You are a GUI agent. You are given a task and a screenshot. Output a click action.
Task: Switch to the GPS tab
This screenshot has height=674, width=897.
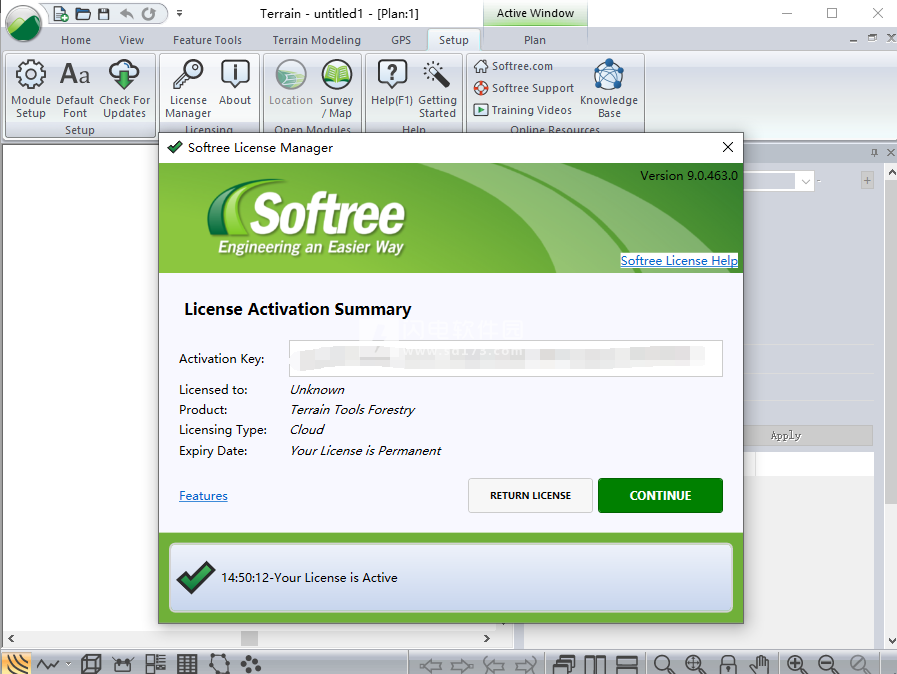click(x=401, y=40)
